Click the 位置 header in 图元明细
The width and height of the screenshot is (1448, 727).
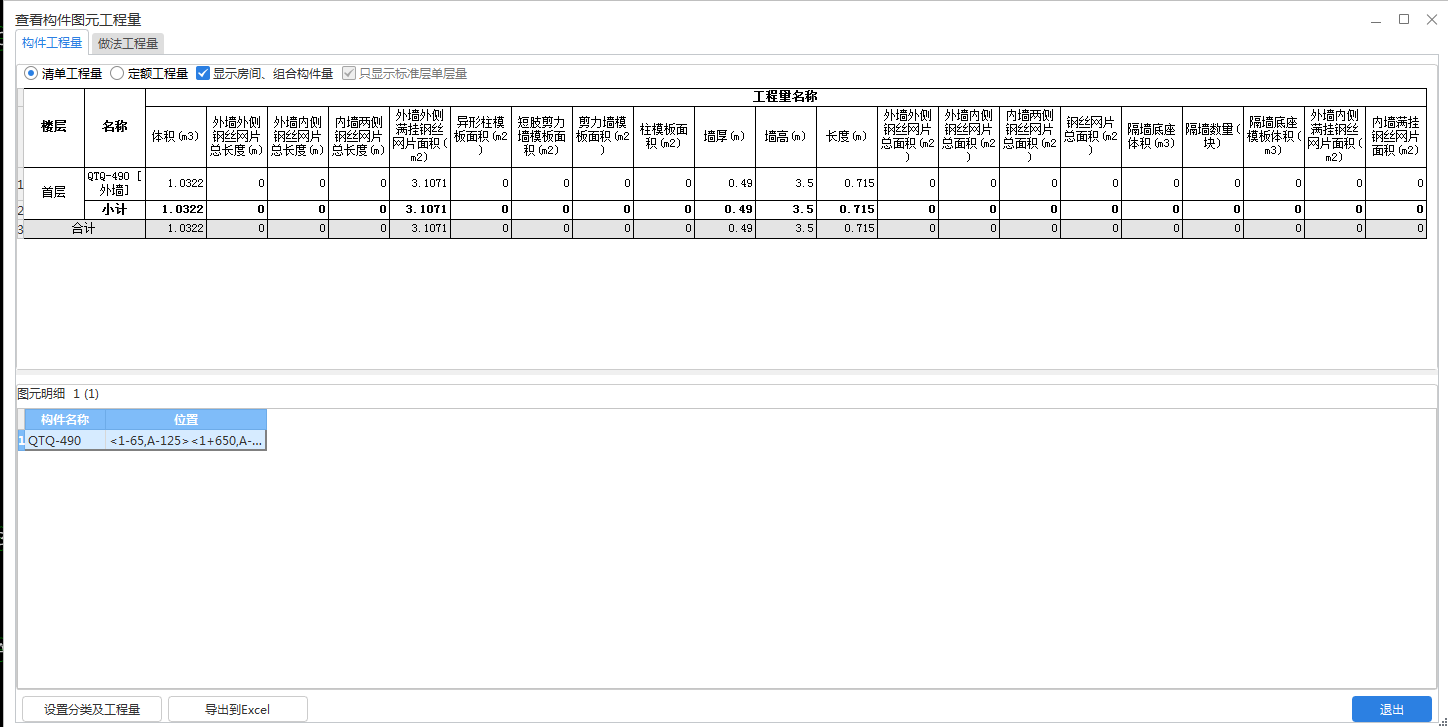coord(186,420)
